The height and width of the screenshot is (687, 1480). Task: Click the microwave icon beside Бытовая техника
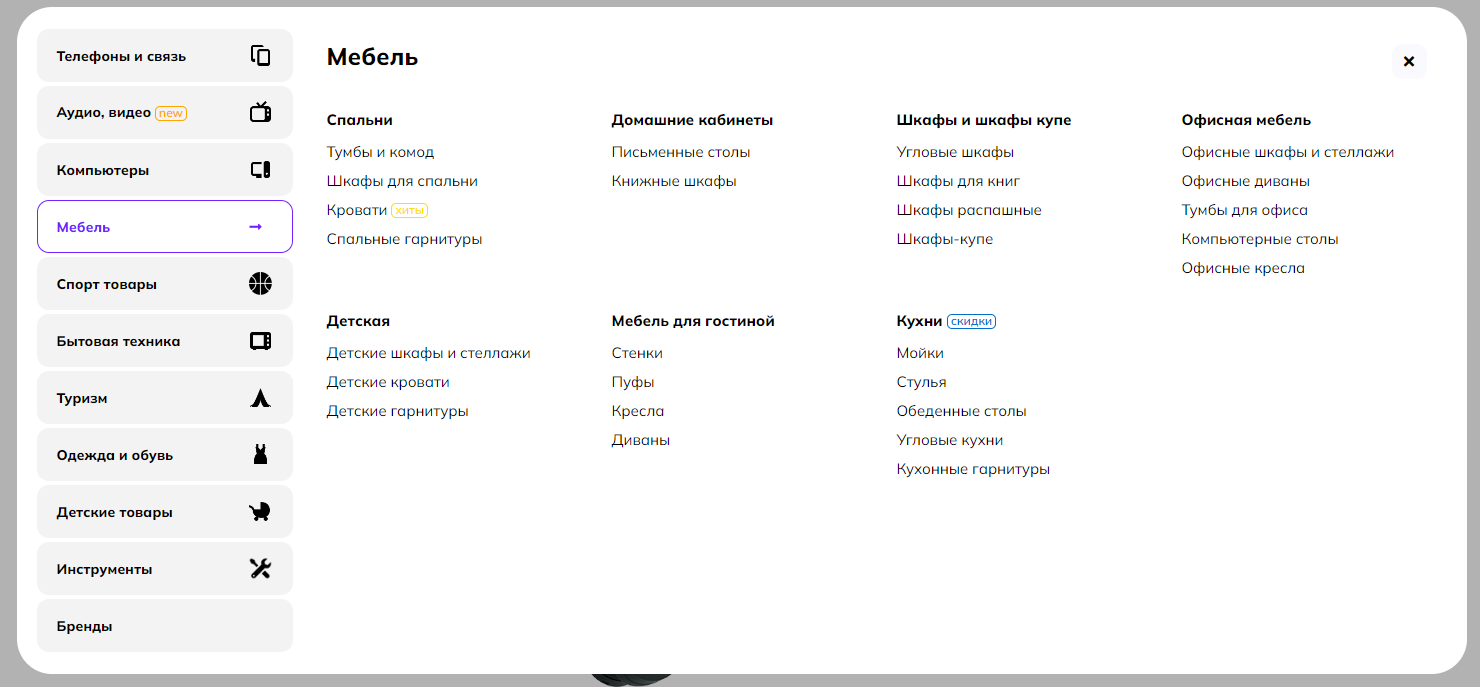(260, 341)
